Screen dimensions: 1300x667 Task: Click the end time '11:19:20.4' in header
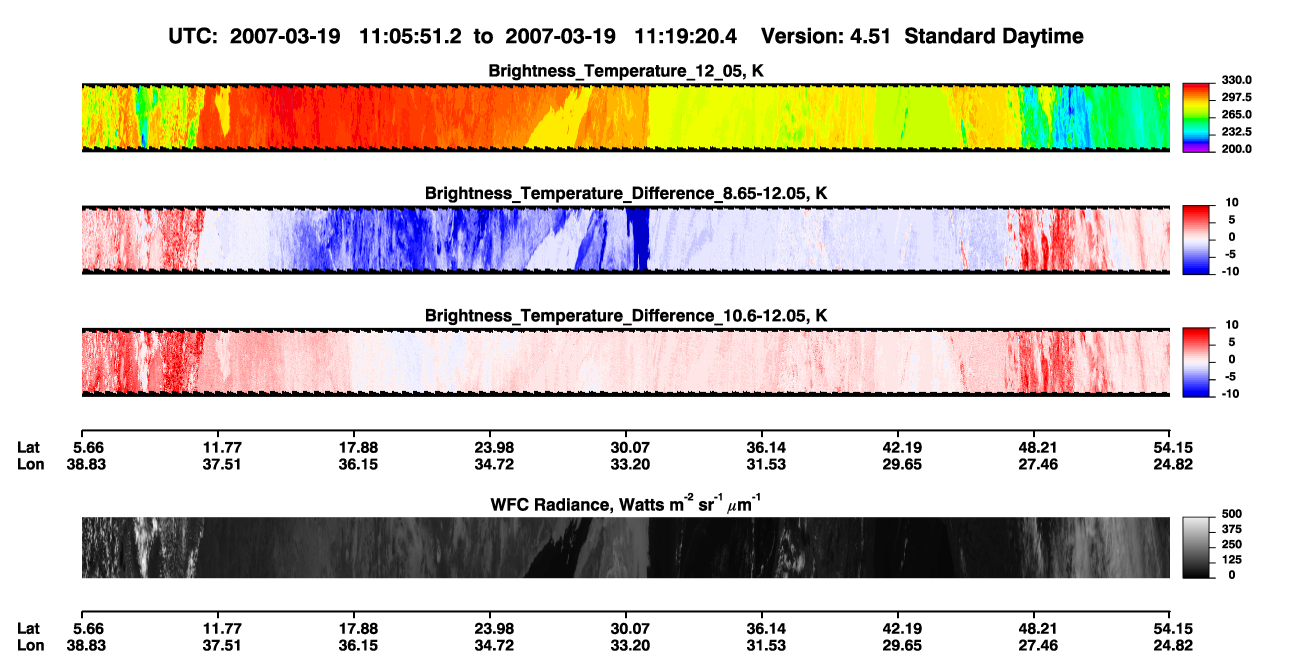click(685, 37)
